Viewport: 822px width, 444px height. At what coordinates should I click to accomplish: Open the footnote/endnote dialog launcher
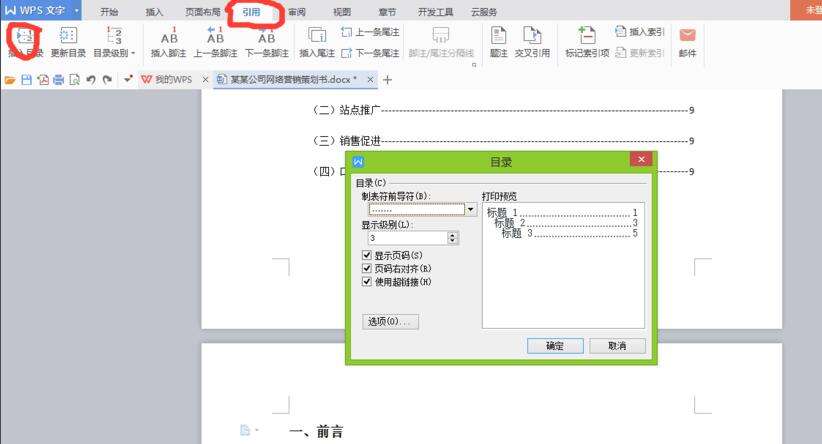coord(474,65)
